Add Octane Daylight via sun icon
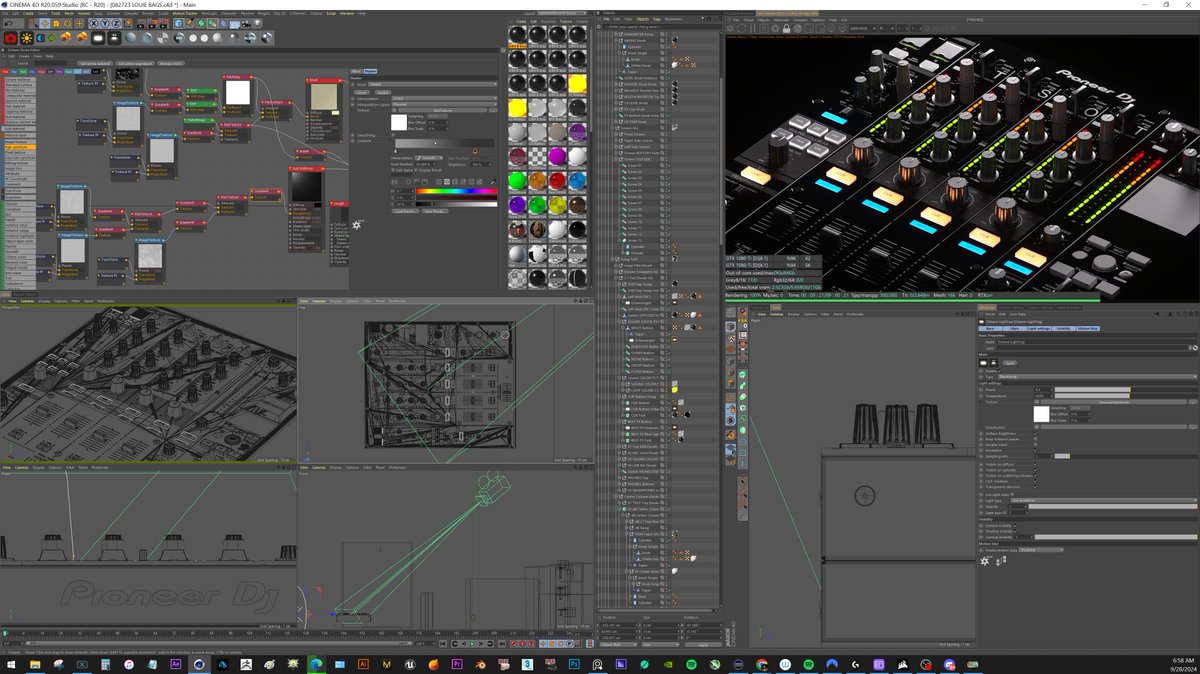Viewport: 1200px width, 674px height. pyautogui.click(x=27, y=38)
